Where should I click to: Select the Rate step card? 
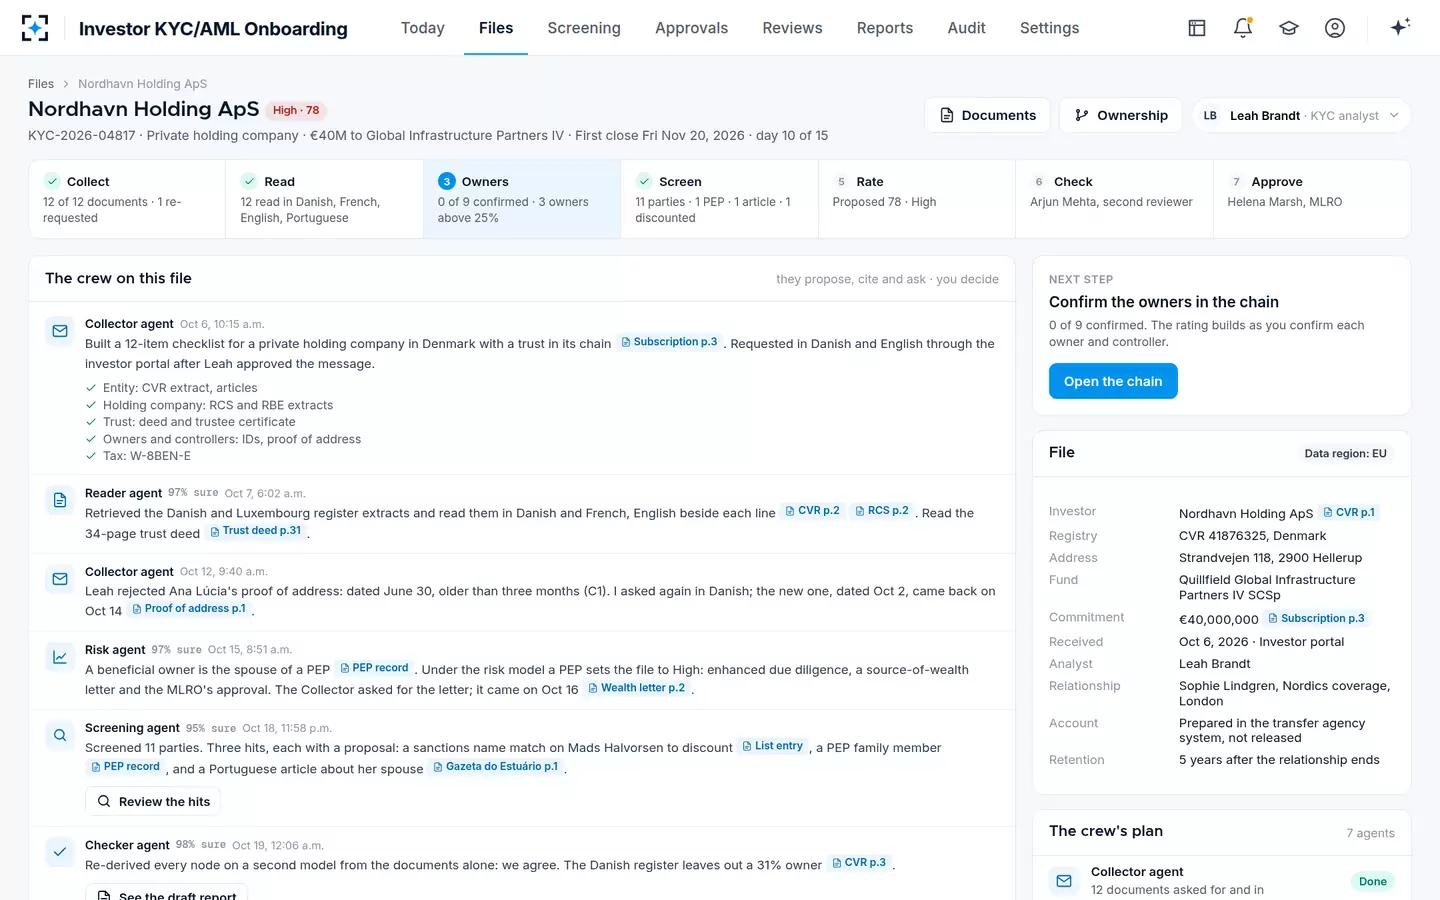click(x=916, y=199)
